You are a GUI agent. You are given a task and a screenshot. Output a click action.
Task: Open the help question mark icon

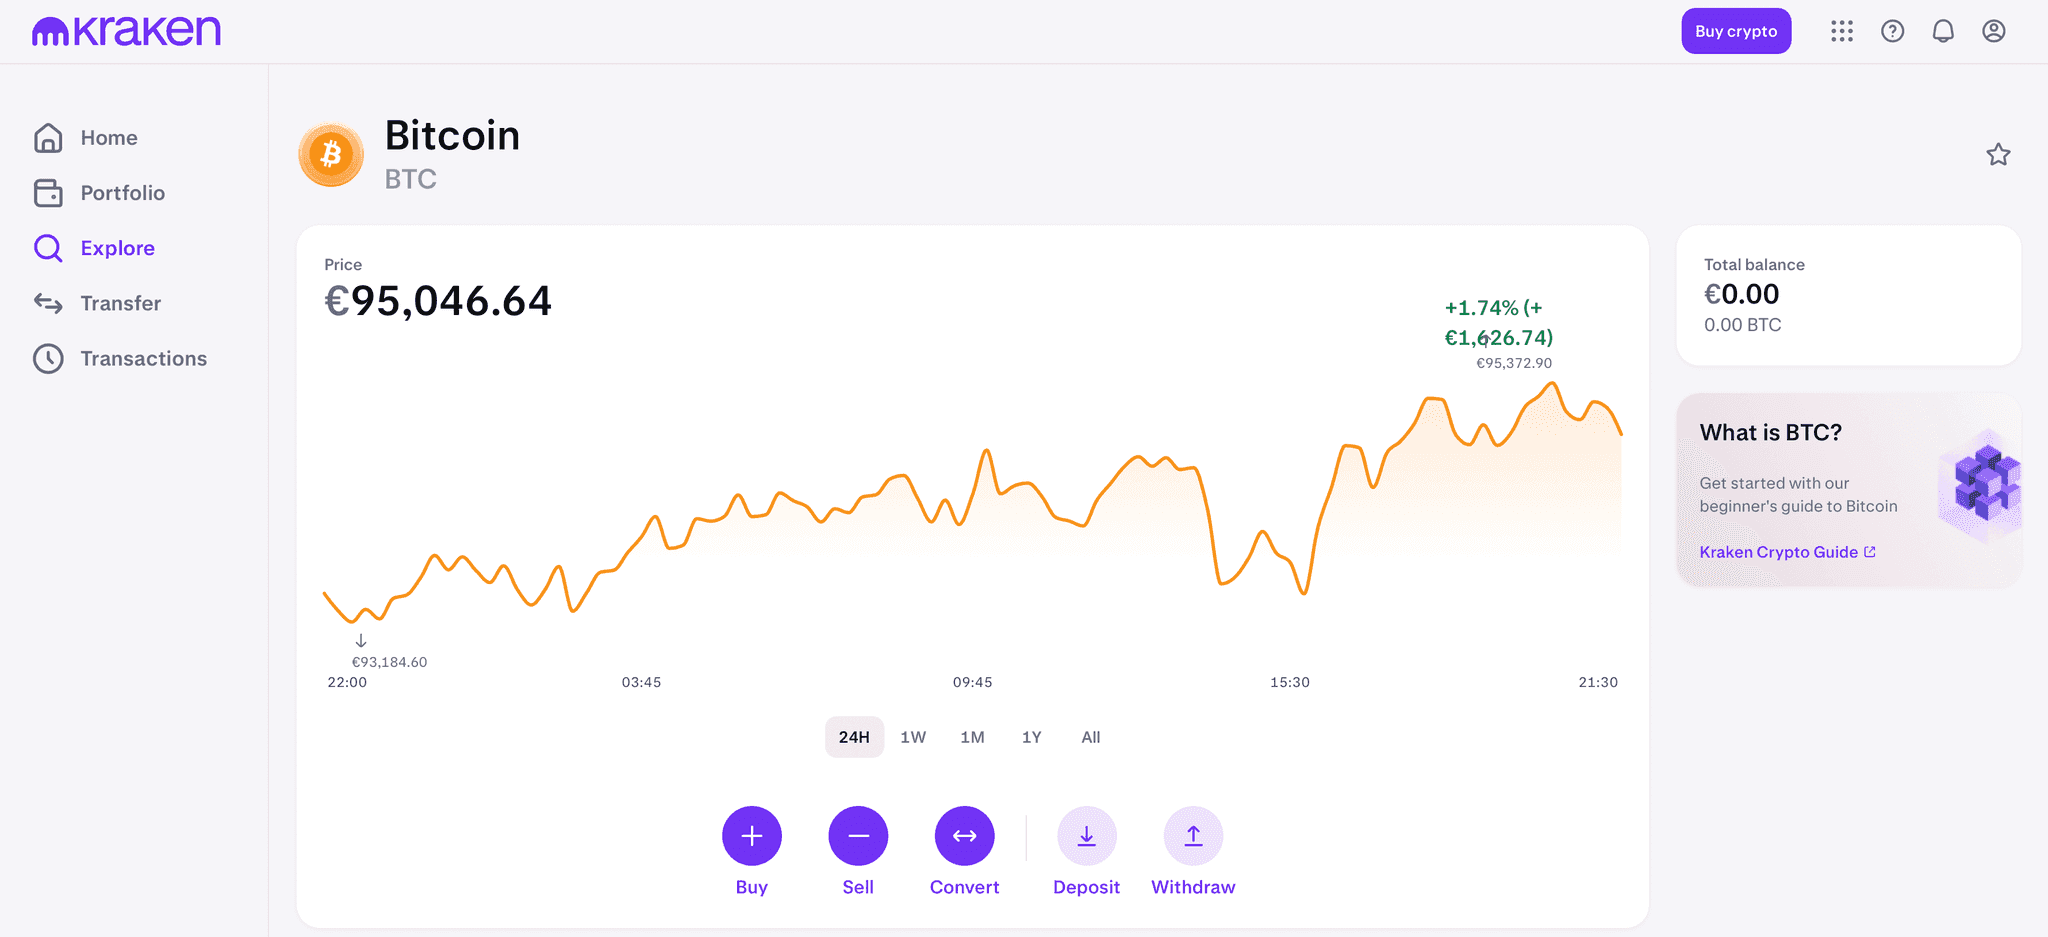[x=1892, y=31]
